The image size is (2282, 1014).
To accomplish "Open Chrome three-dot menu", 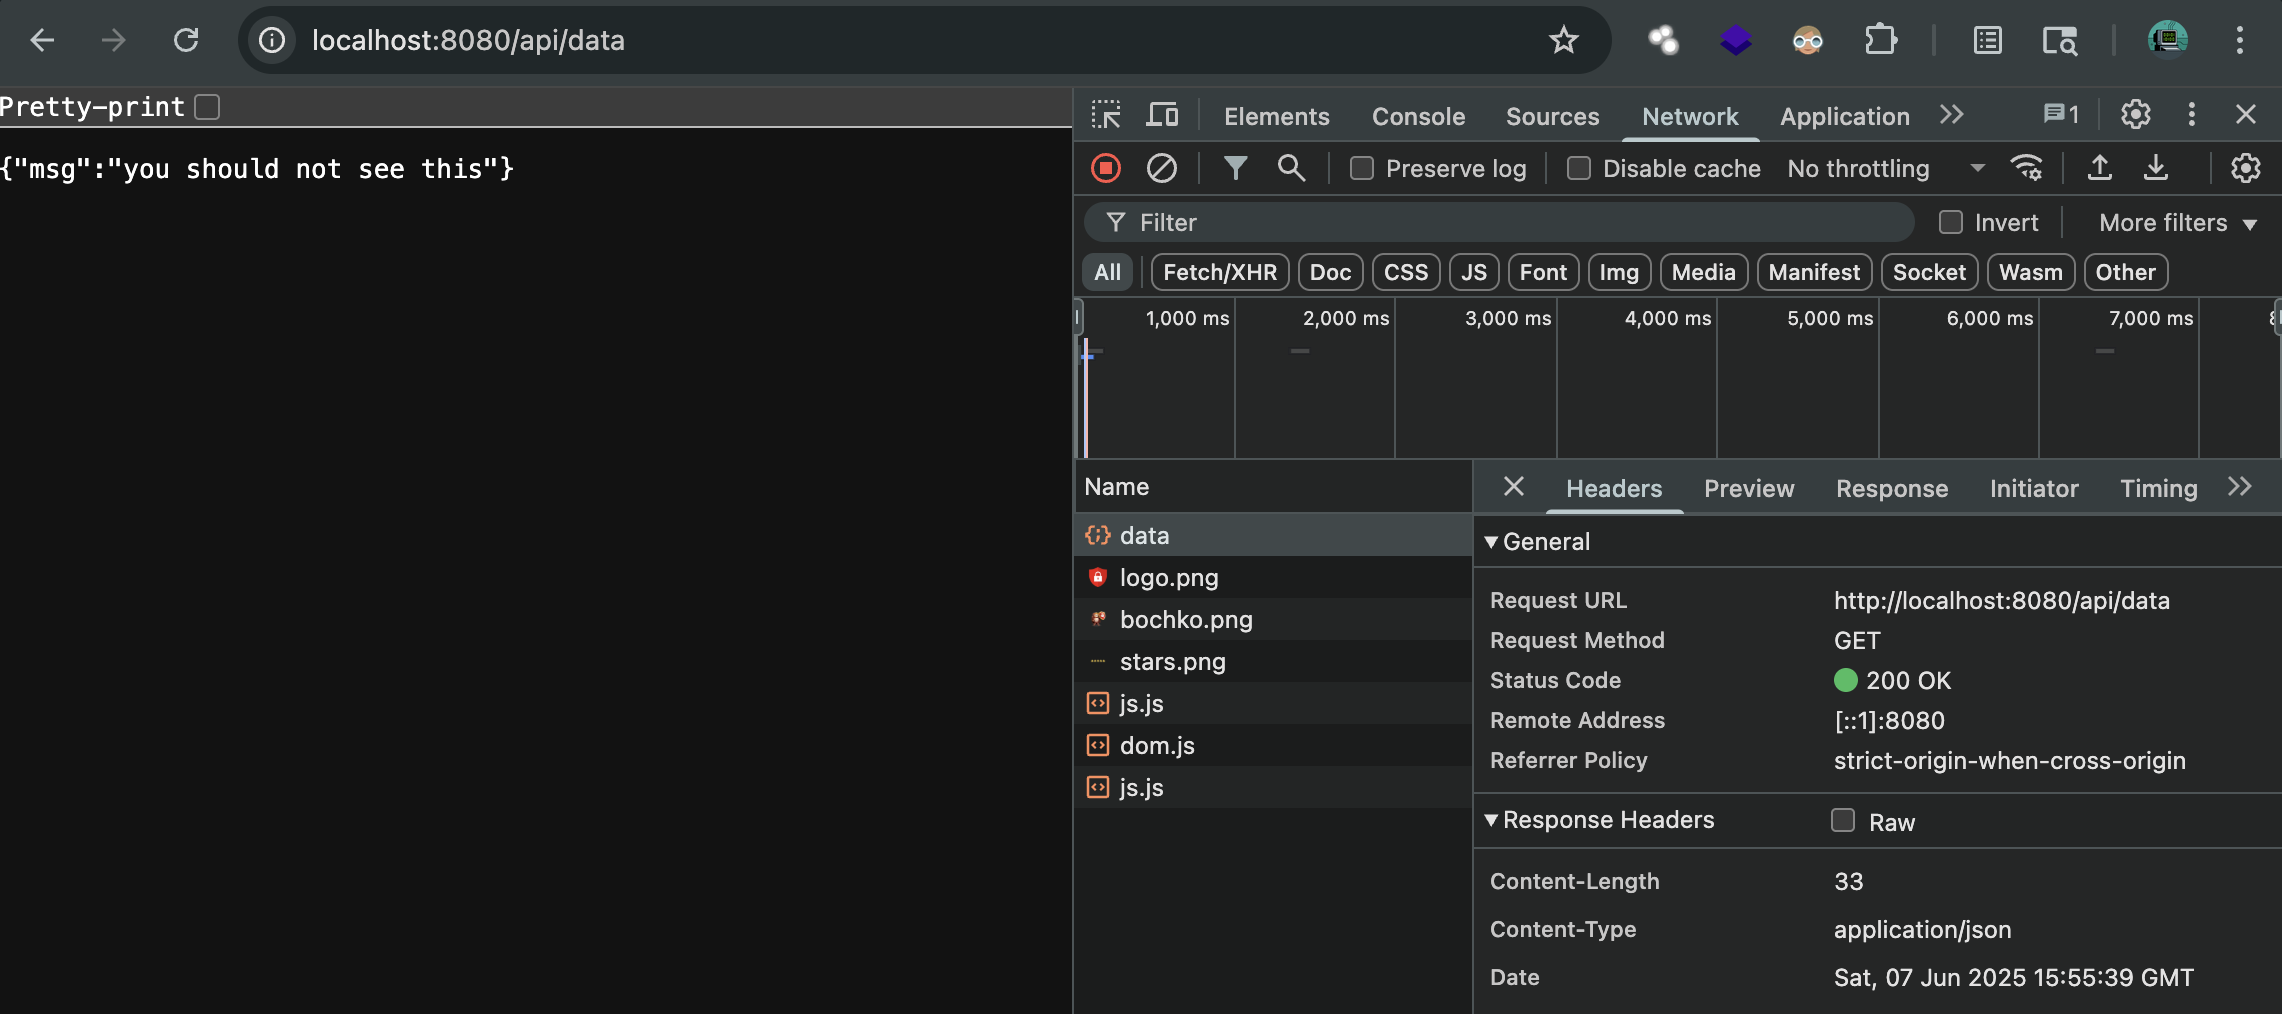I will (2240, 40).
